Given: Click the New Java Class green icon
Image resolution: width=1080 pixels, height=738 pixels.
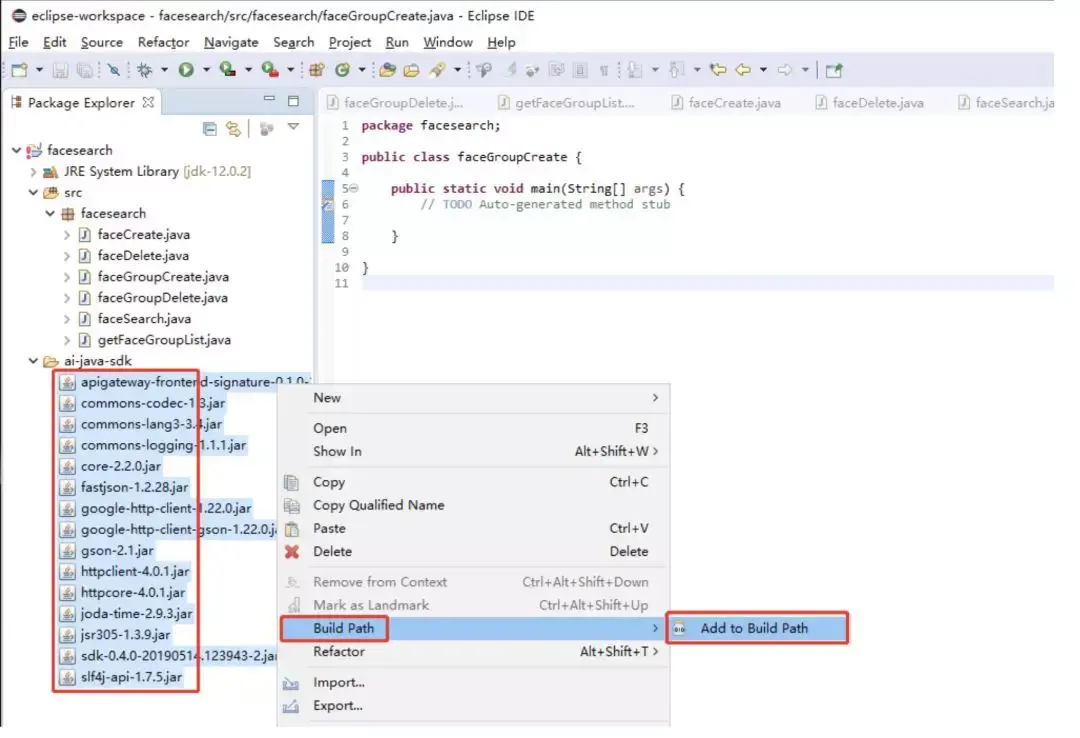Looking at the screenshot, I should [x=342, y=70].
